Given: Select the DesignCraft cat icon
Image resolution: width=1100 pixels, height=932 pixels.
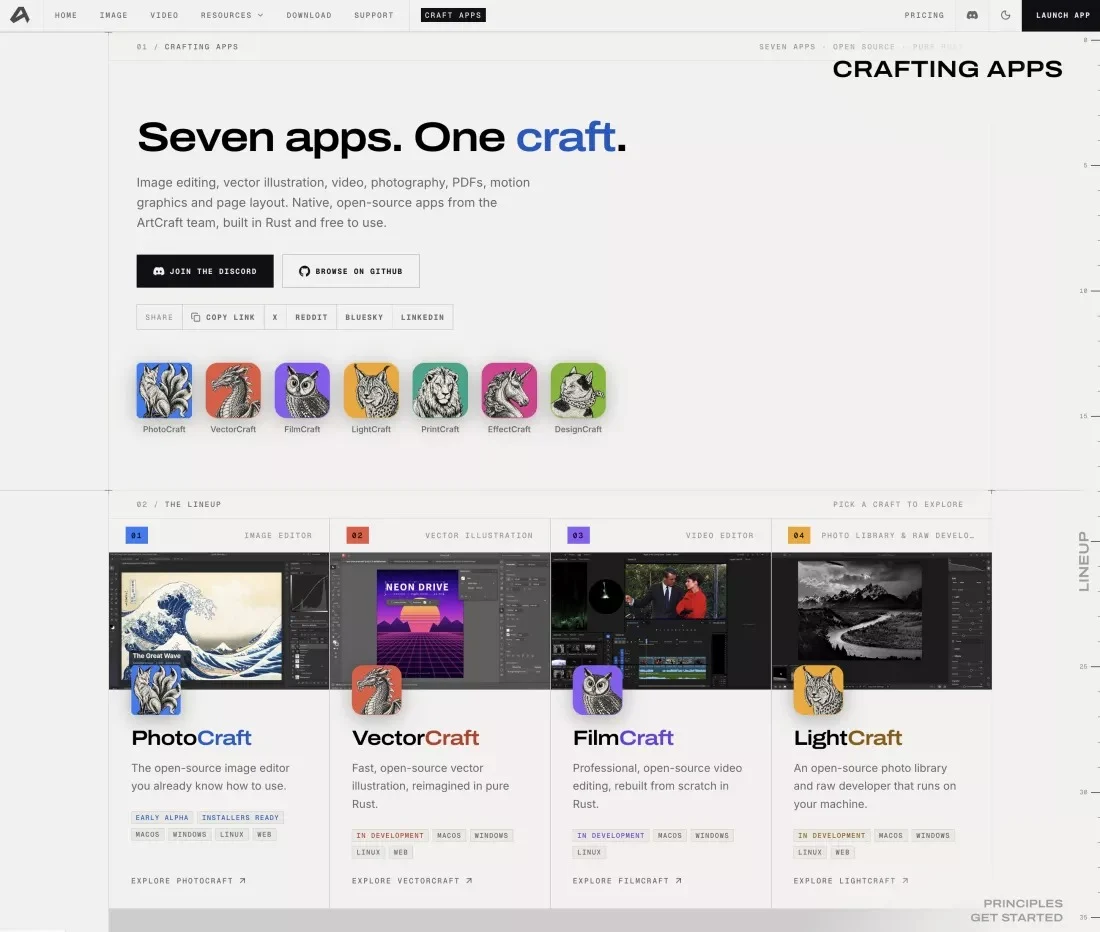Looking at the screenshot, I should pyautogui.click(x=578, y=391).
